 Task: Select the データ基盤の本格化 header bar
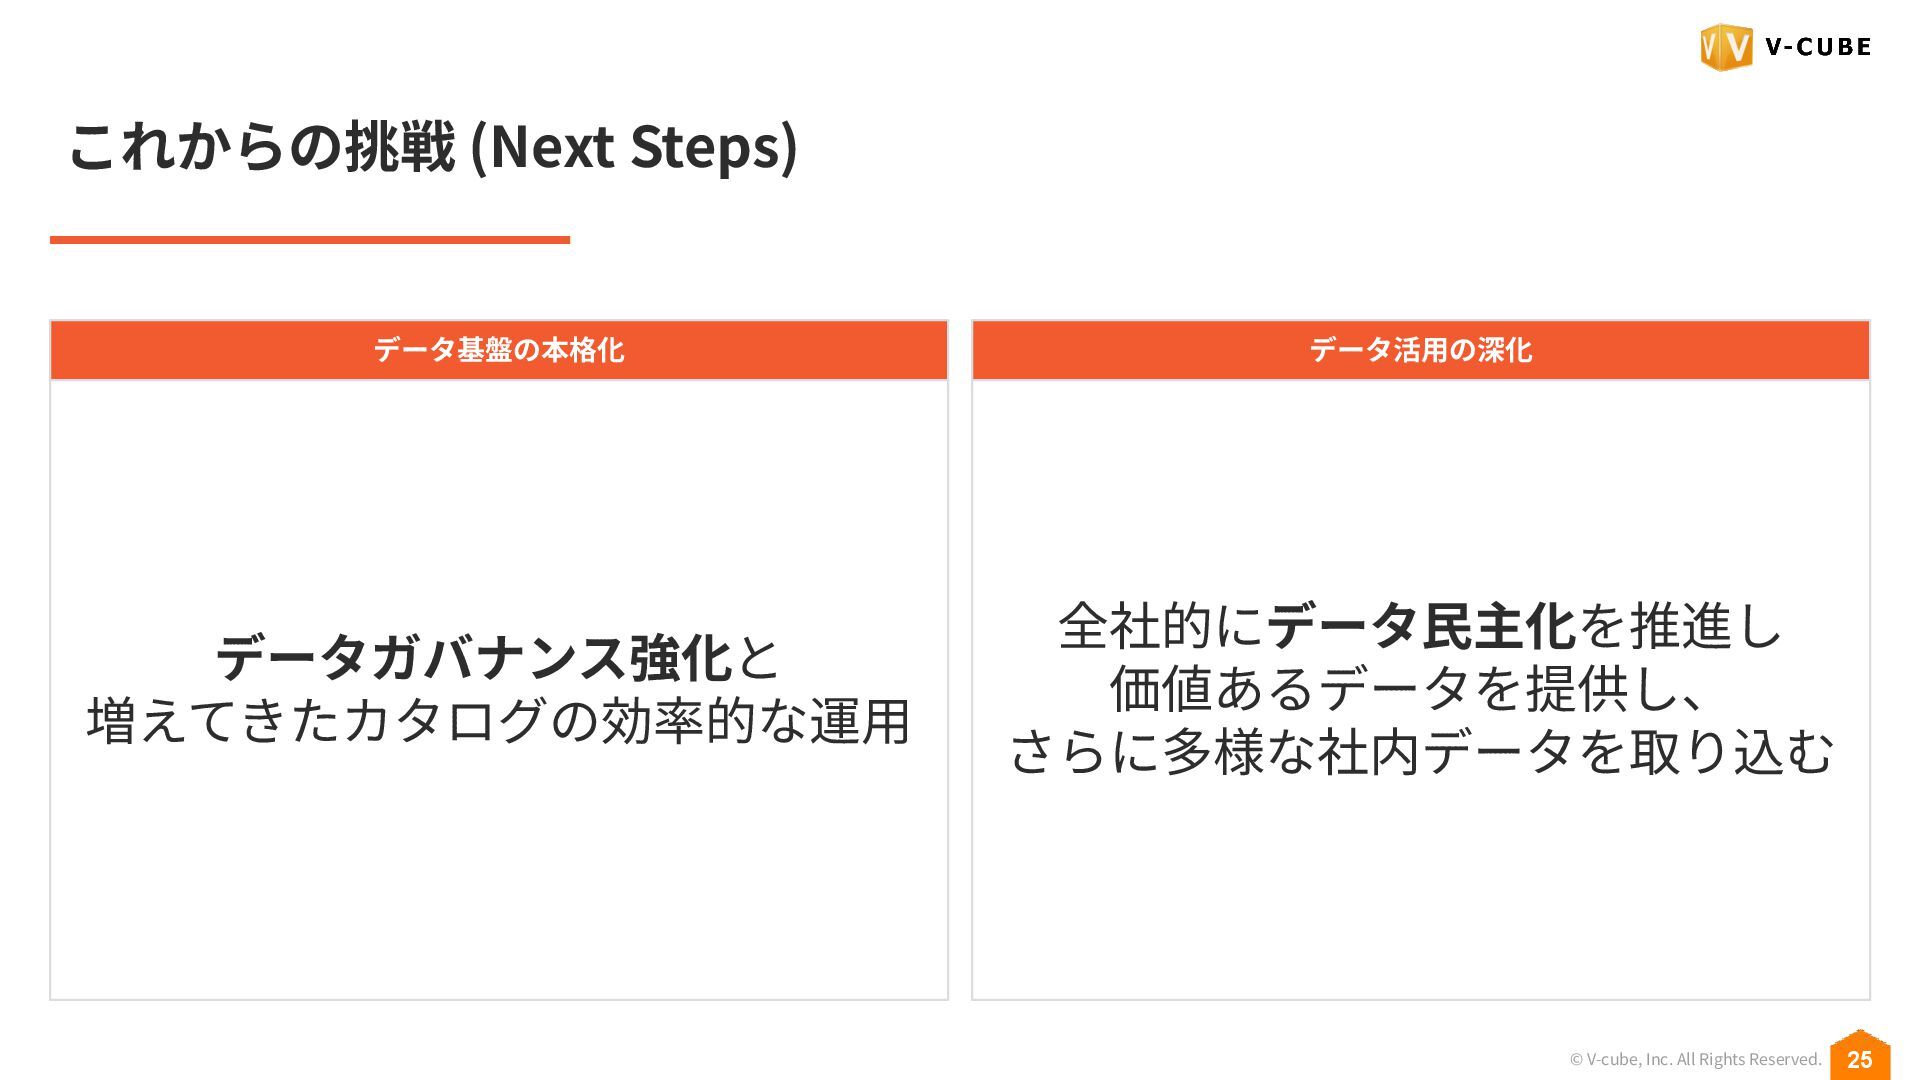(499, 350)
